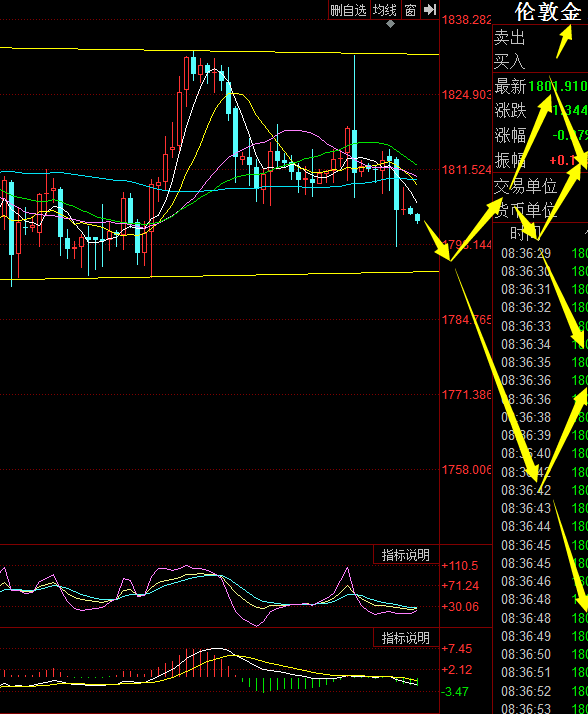Select the 最新 latest price value
This screenshot has height=714, width=588.
(x=558, y=86)
